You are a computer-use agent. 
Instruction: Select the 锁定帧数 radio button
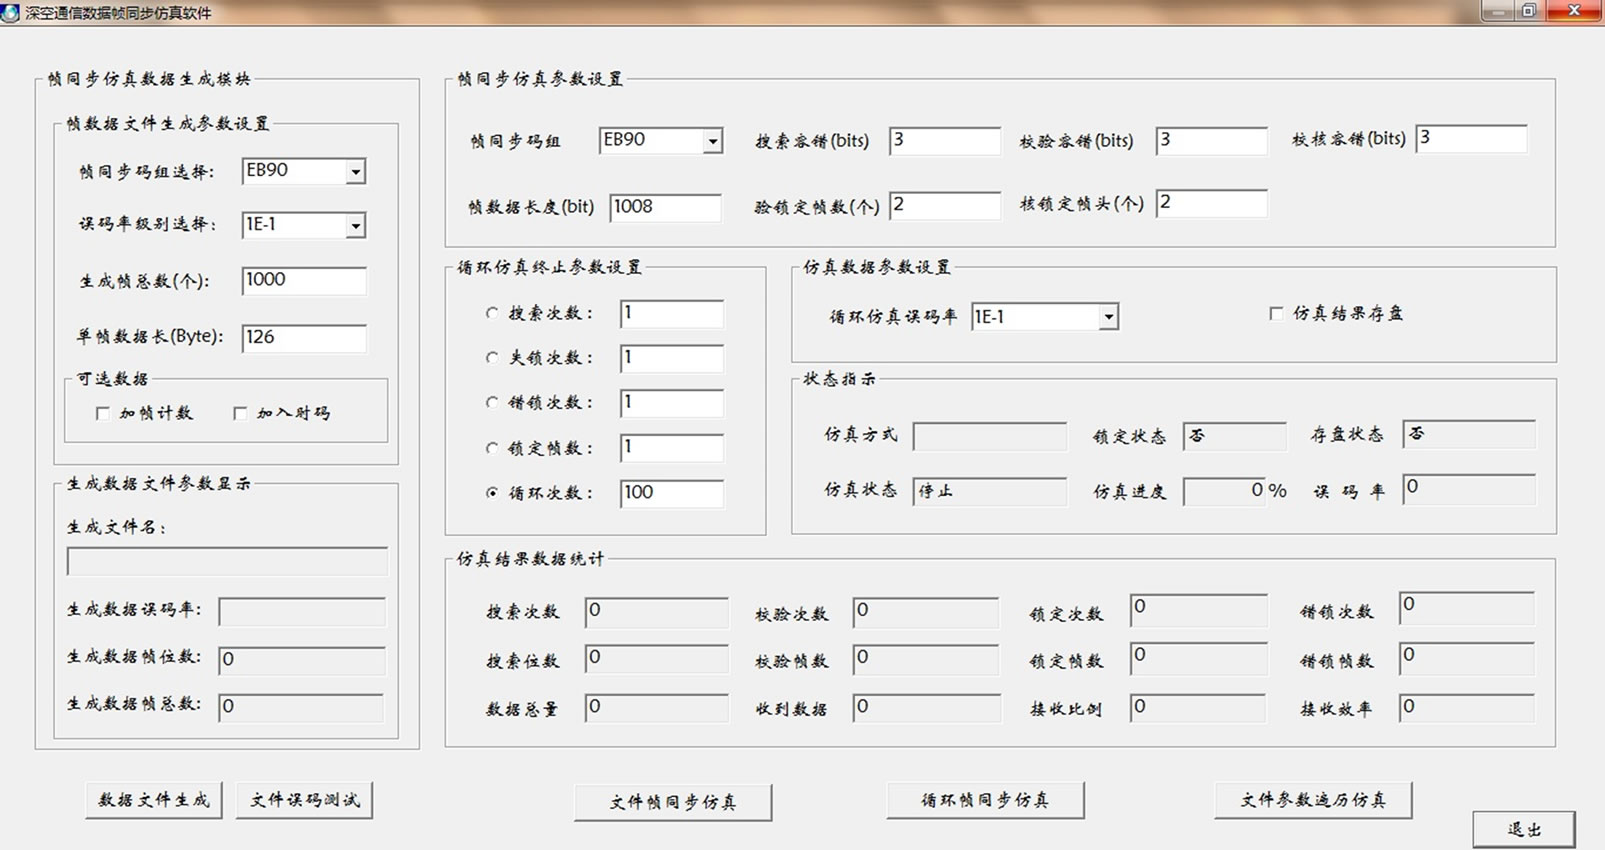tap(492, 448)
